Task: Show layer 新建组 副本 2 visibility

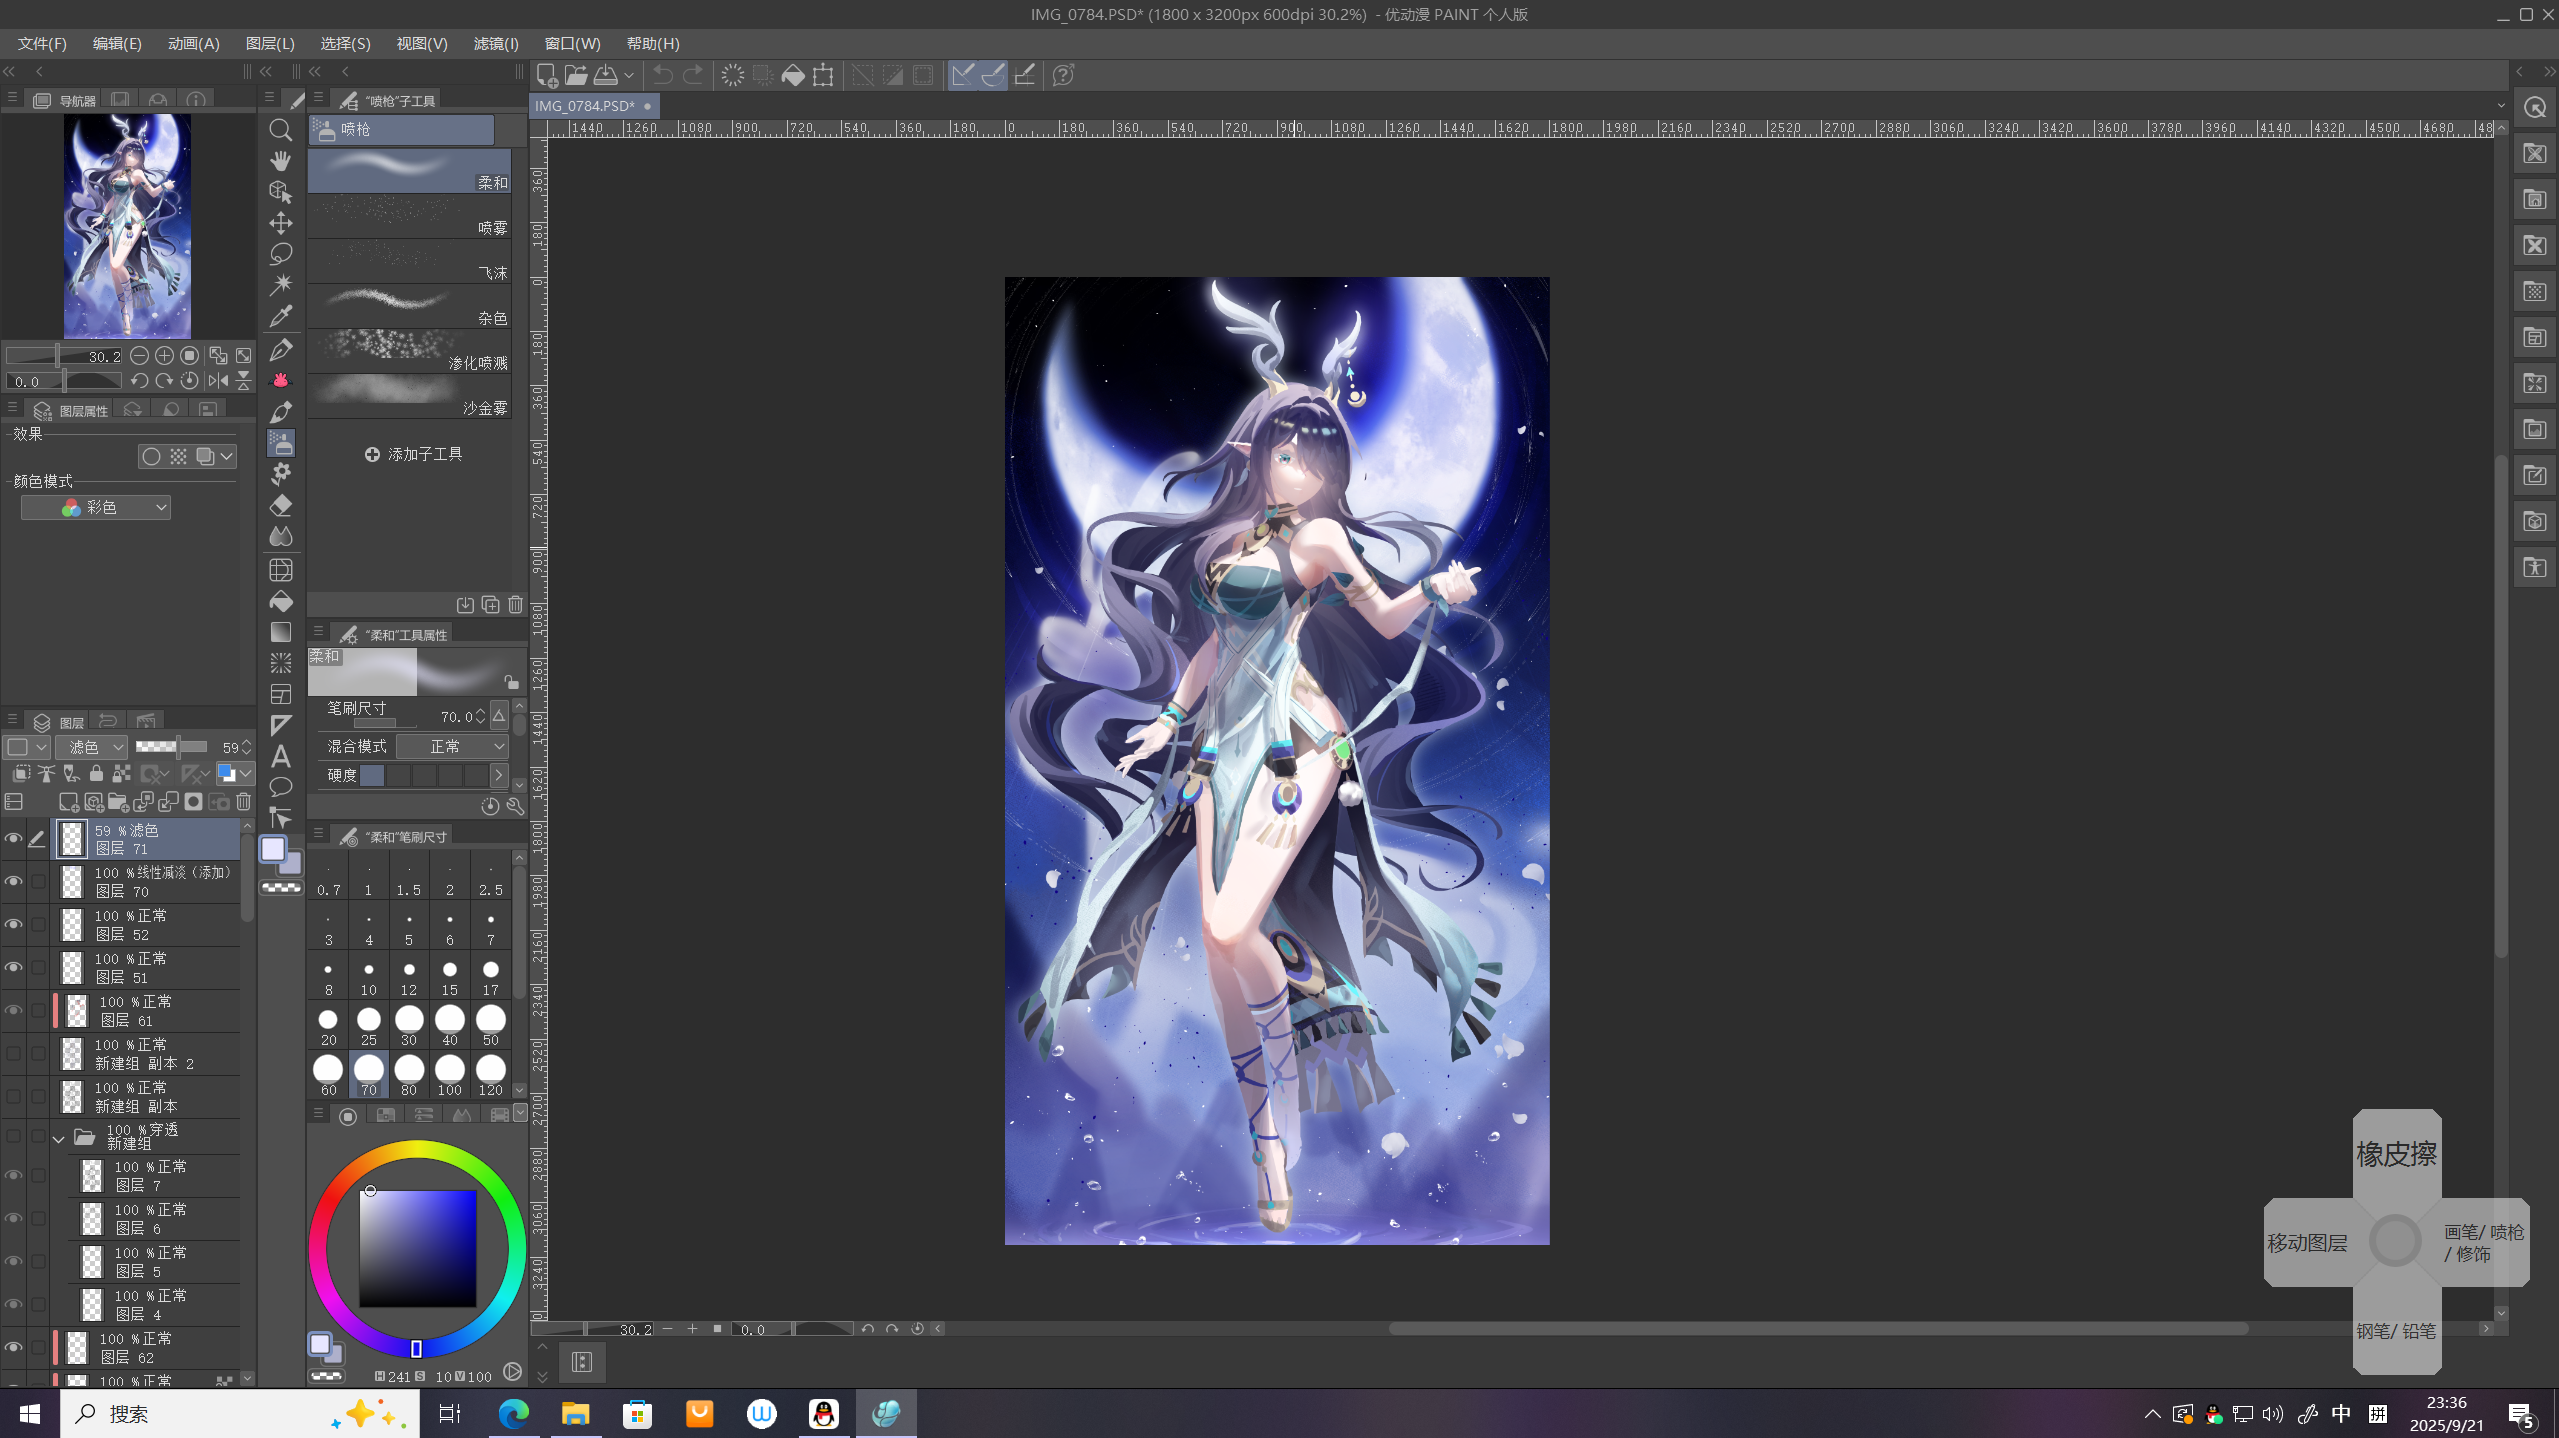Action: pyautogui.click(x=13, y=1053)
